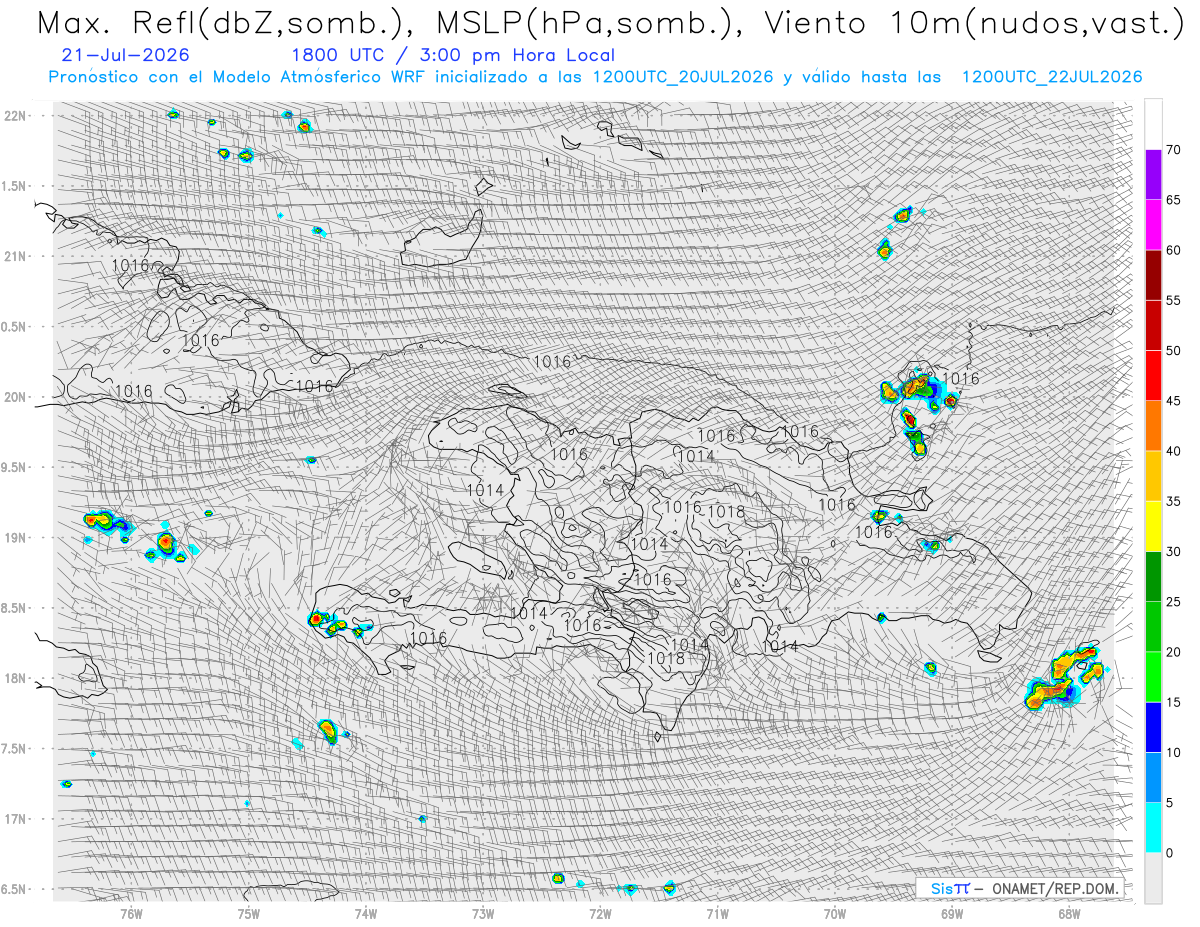Viewport: 1200px width, 927px height.
Task: Click the '68W' longitude axis label
Action: [1069, 913]
